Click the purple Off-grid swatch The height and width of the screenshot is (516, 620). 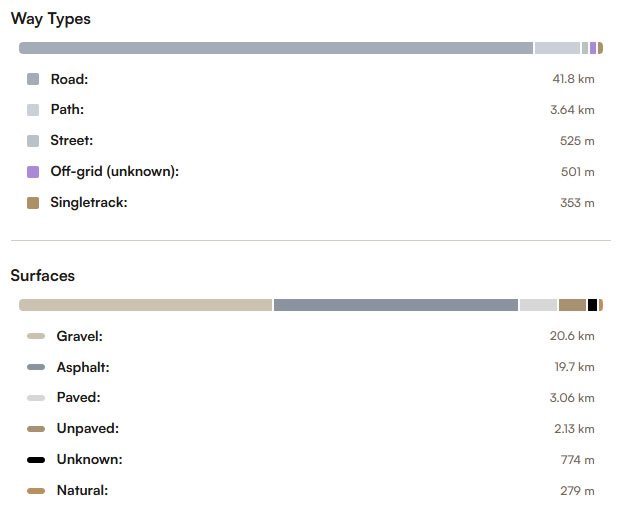(x=33, y=172)
